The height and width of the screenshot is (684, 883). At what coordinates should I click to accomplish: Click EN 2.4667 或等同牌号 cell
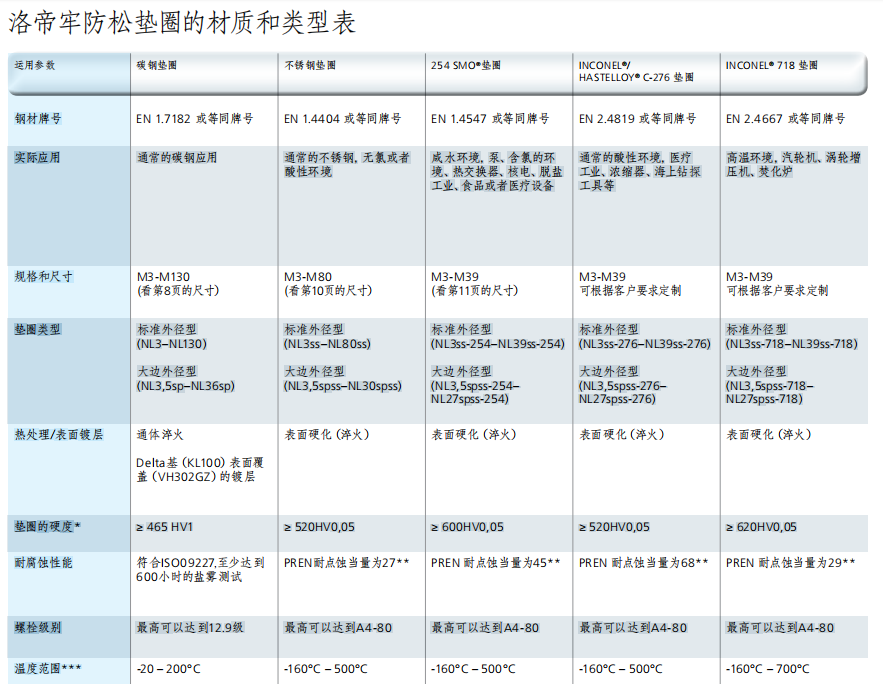click(x=786, y=119)
